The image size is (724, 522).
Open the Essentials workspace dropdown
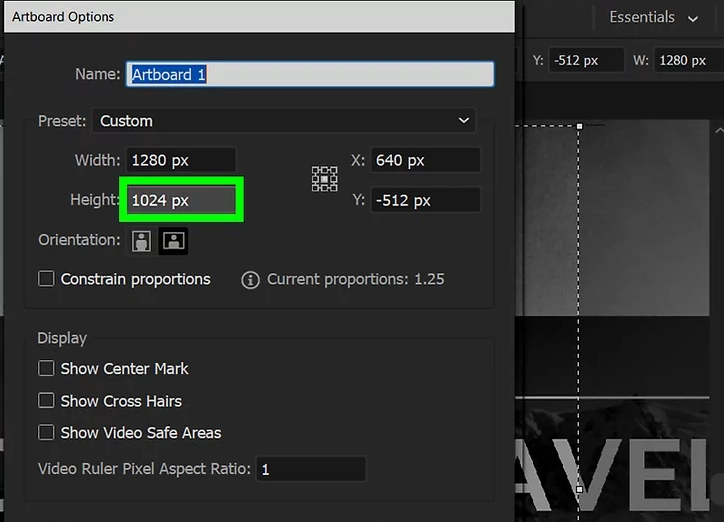pos(653,18)
